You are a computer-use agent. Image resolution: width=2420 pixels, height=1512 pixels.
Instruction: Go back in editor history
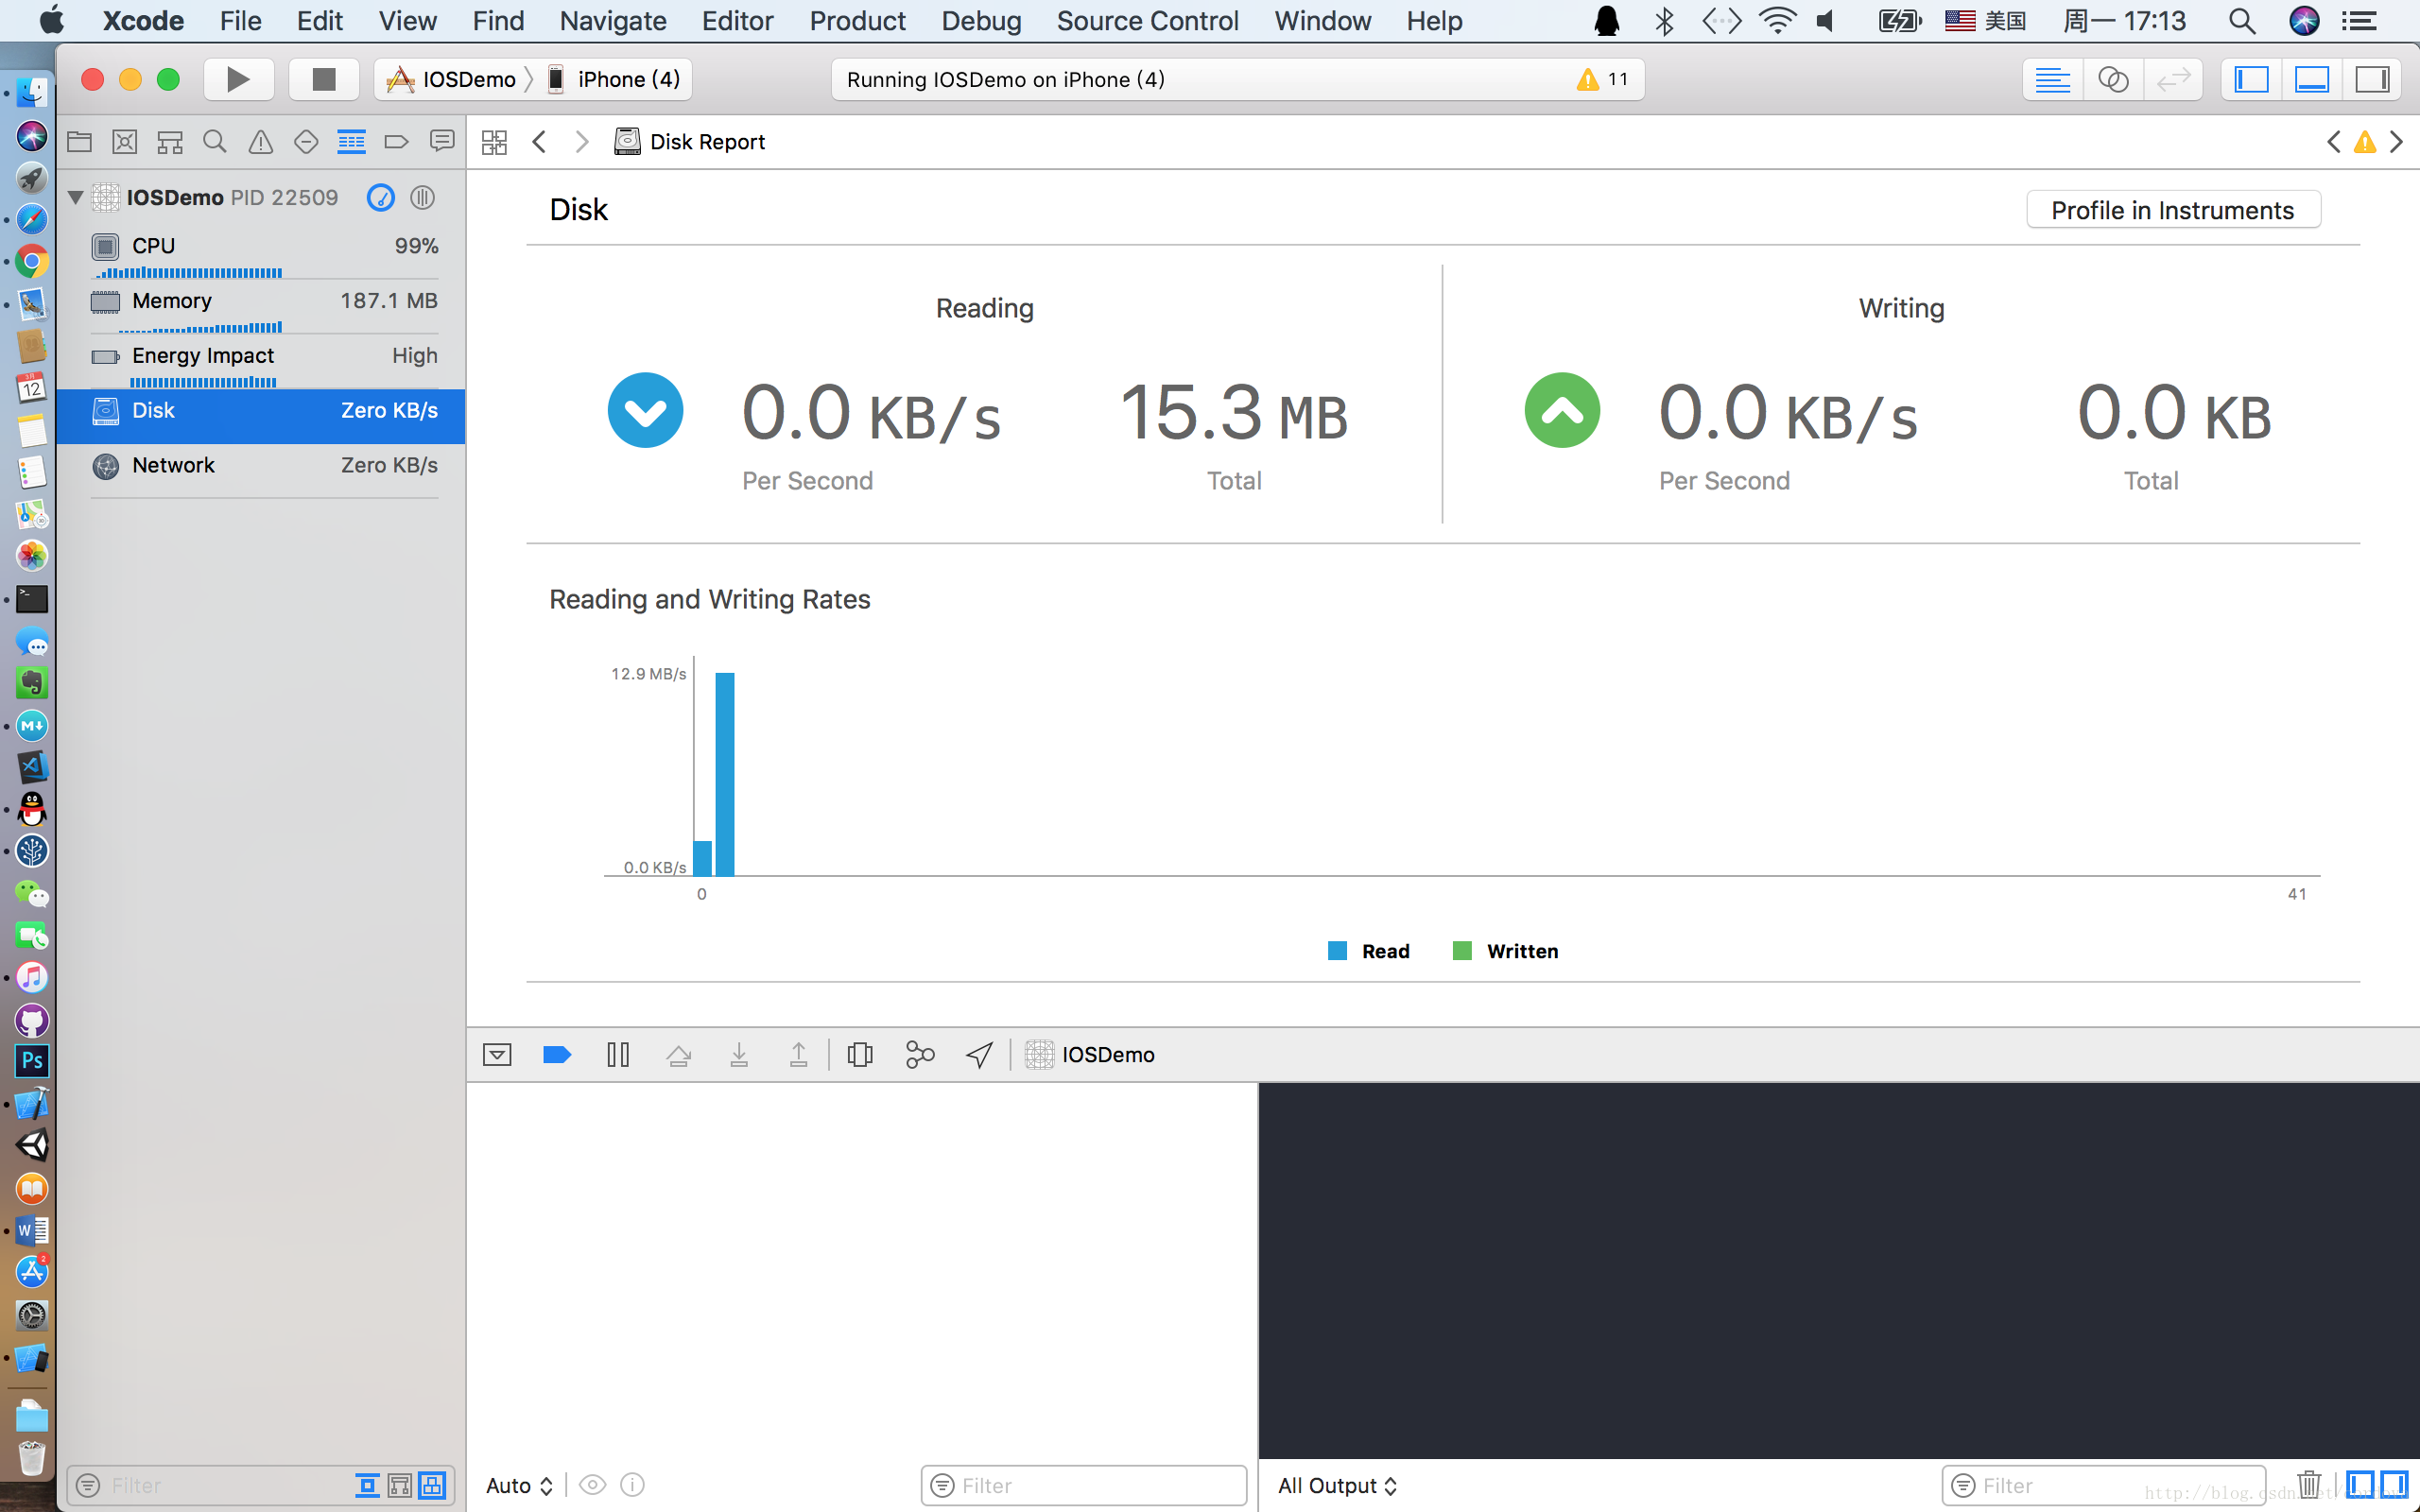tap(540, 142)
